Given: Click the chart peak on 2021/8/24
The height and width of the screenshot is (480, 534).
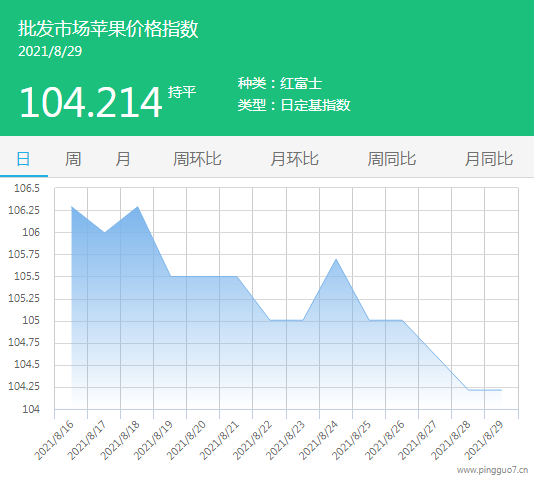Looking at the screenshot, I should pyautogui.click(x=336, y=259).
